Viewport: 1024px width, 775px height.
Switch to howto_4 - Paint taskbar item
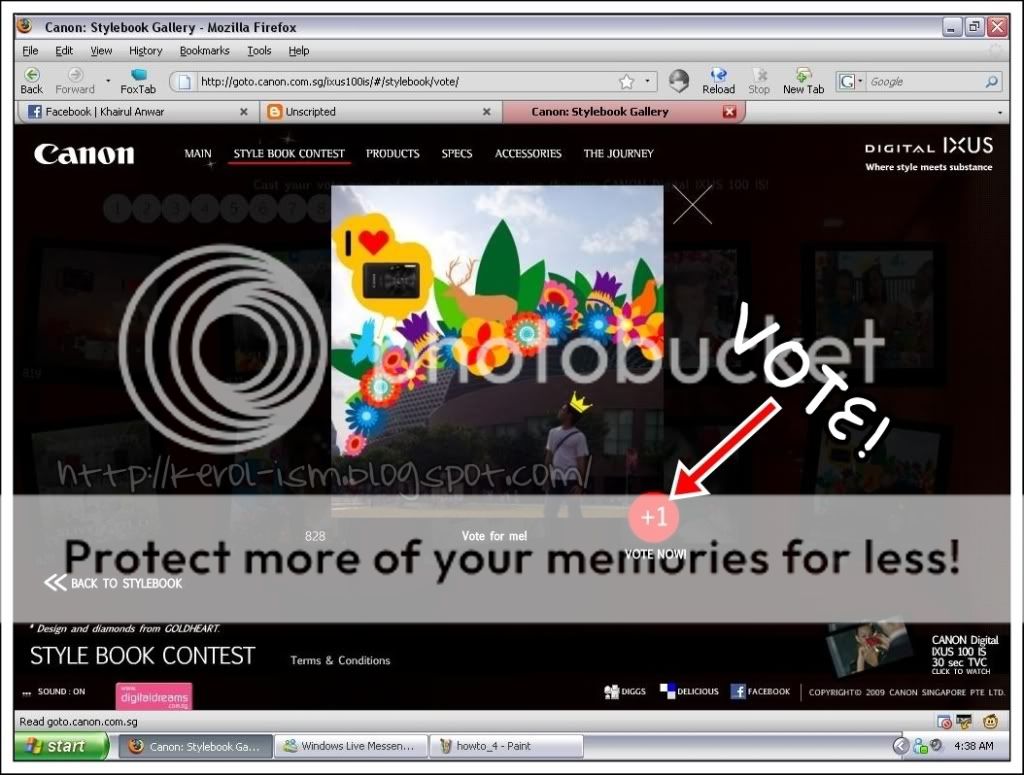506,746
